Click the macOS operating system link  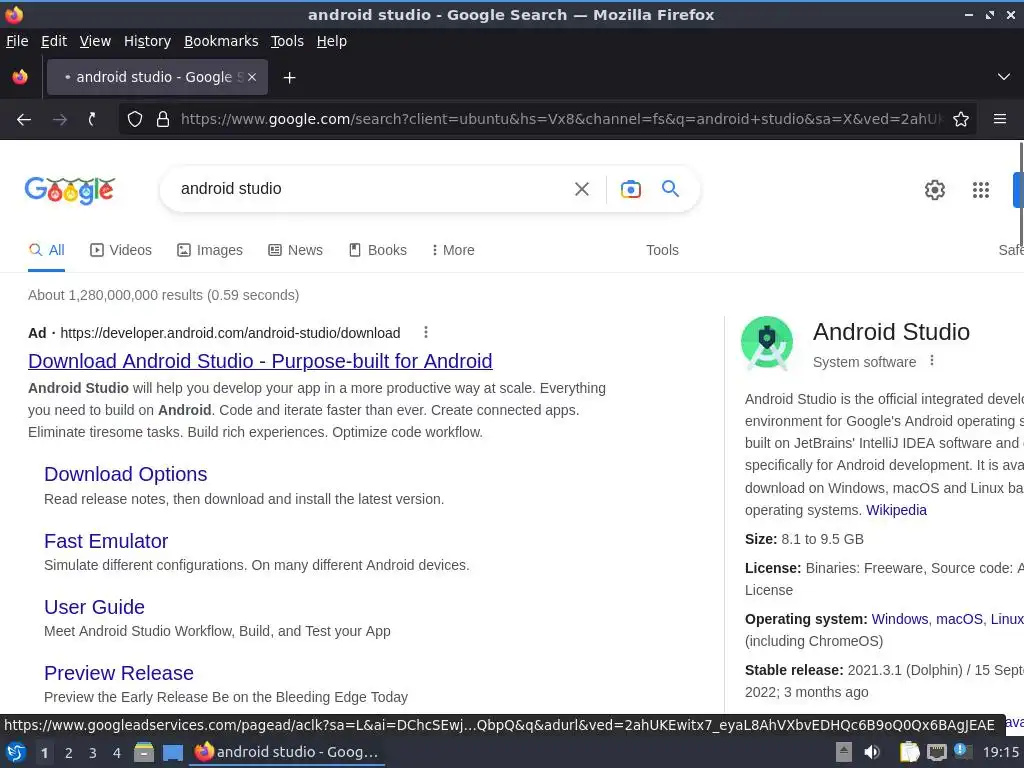tap(959, 619)
